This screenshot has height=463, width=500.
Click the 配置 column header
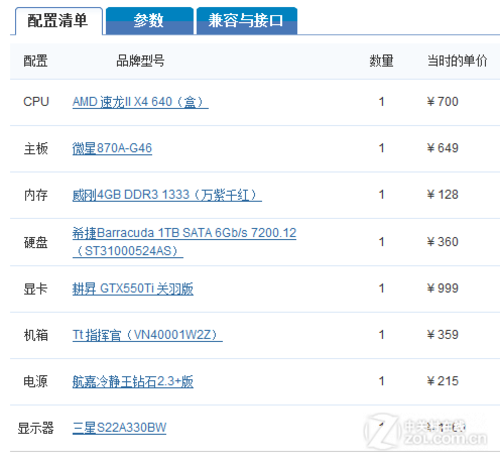pyautogui.click(x=35, y=61)
